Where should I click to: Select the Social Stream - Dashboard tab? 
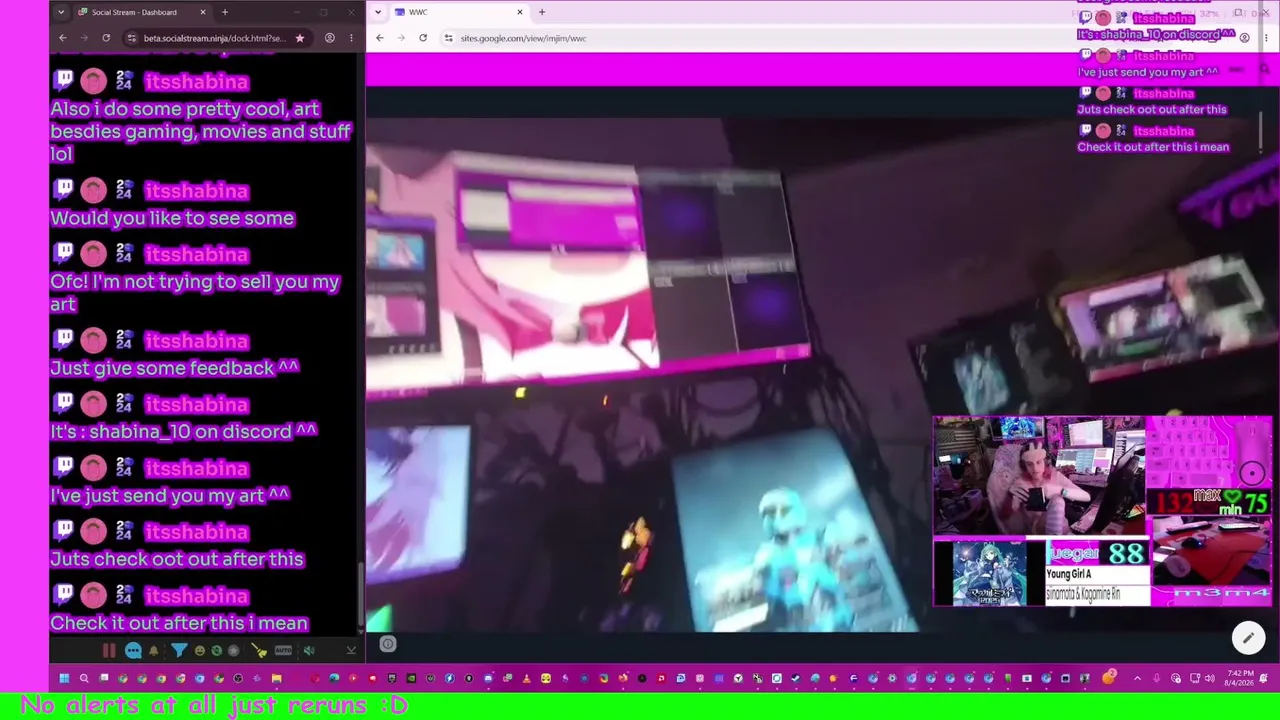[x=141, y=12]
